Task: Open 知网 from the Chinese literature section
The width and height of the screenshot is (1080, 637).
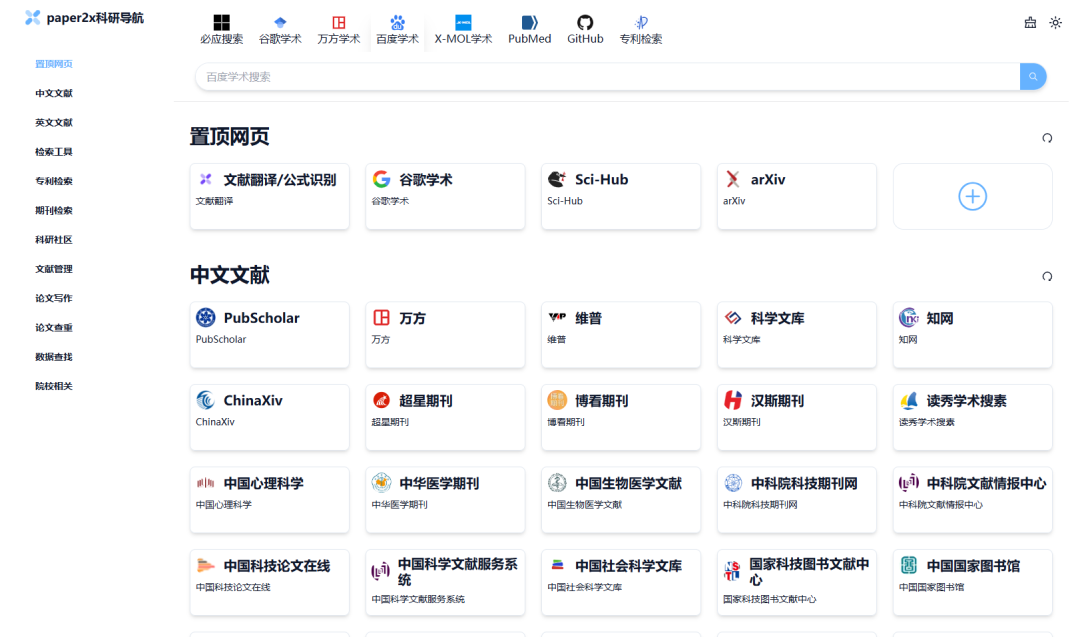Action: [971, 334]
